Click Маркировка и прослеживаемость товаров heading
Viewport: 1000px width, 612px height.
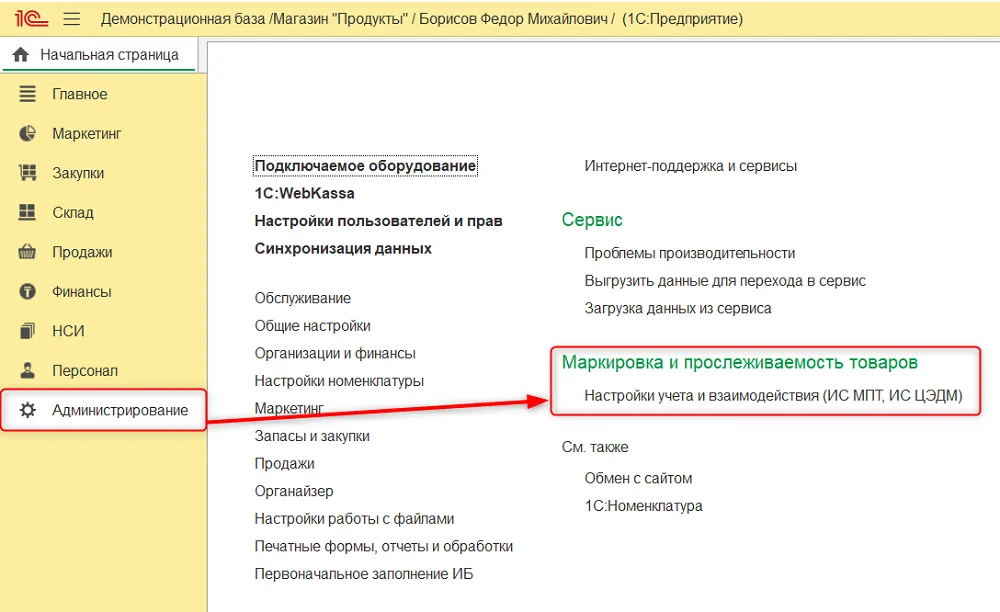coord(740,362)
